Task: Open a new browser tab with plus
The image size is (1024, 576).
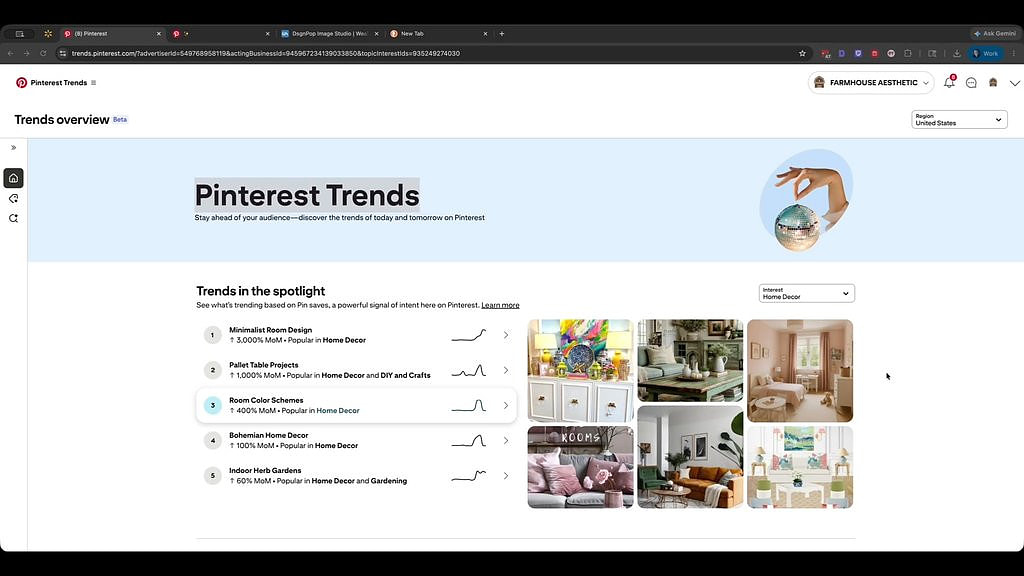Action: (502, 33)
